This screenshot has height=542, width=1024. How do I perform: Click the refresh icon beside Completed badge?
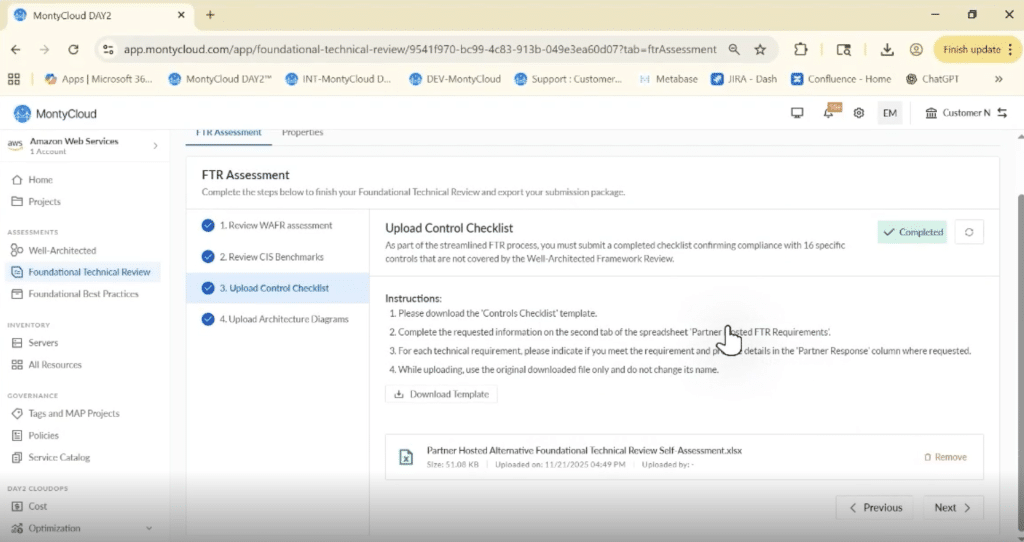[x=968, y=232]
